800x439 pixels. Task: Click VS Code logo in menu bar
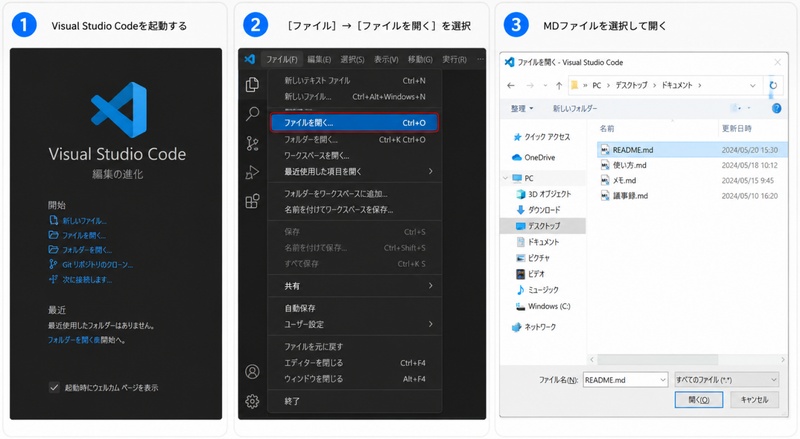pos(249,59)
